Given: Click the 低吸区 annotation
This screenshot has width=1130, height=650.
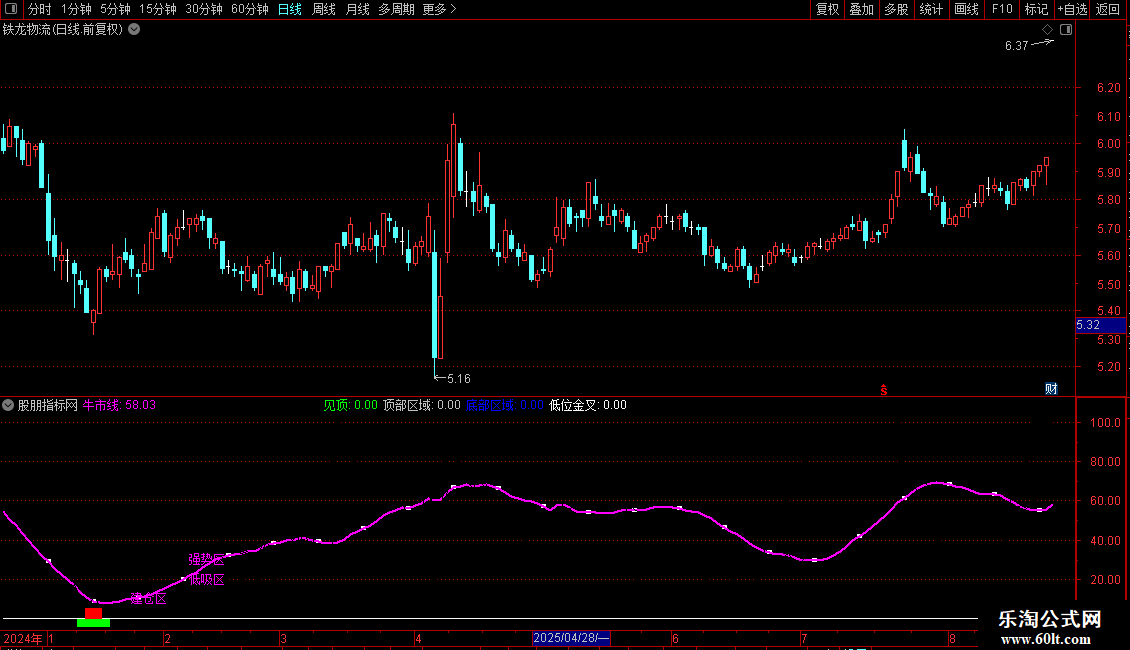Looking at the screenshot, I should tap(206, 579).
